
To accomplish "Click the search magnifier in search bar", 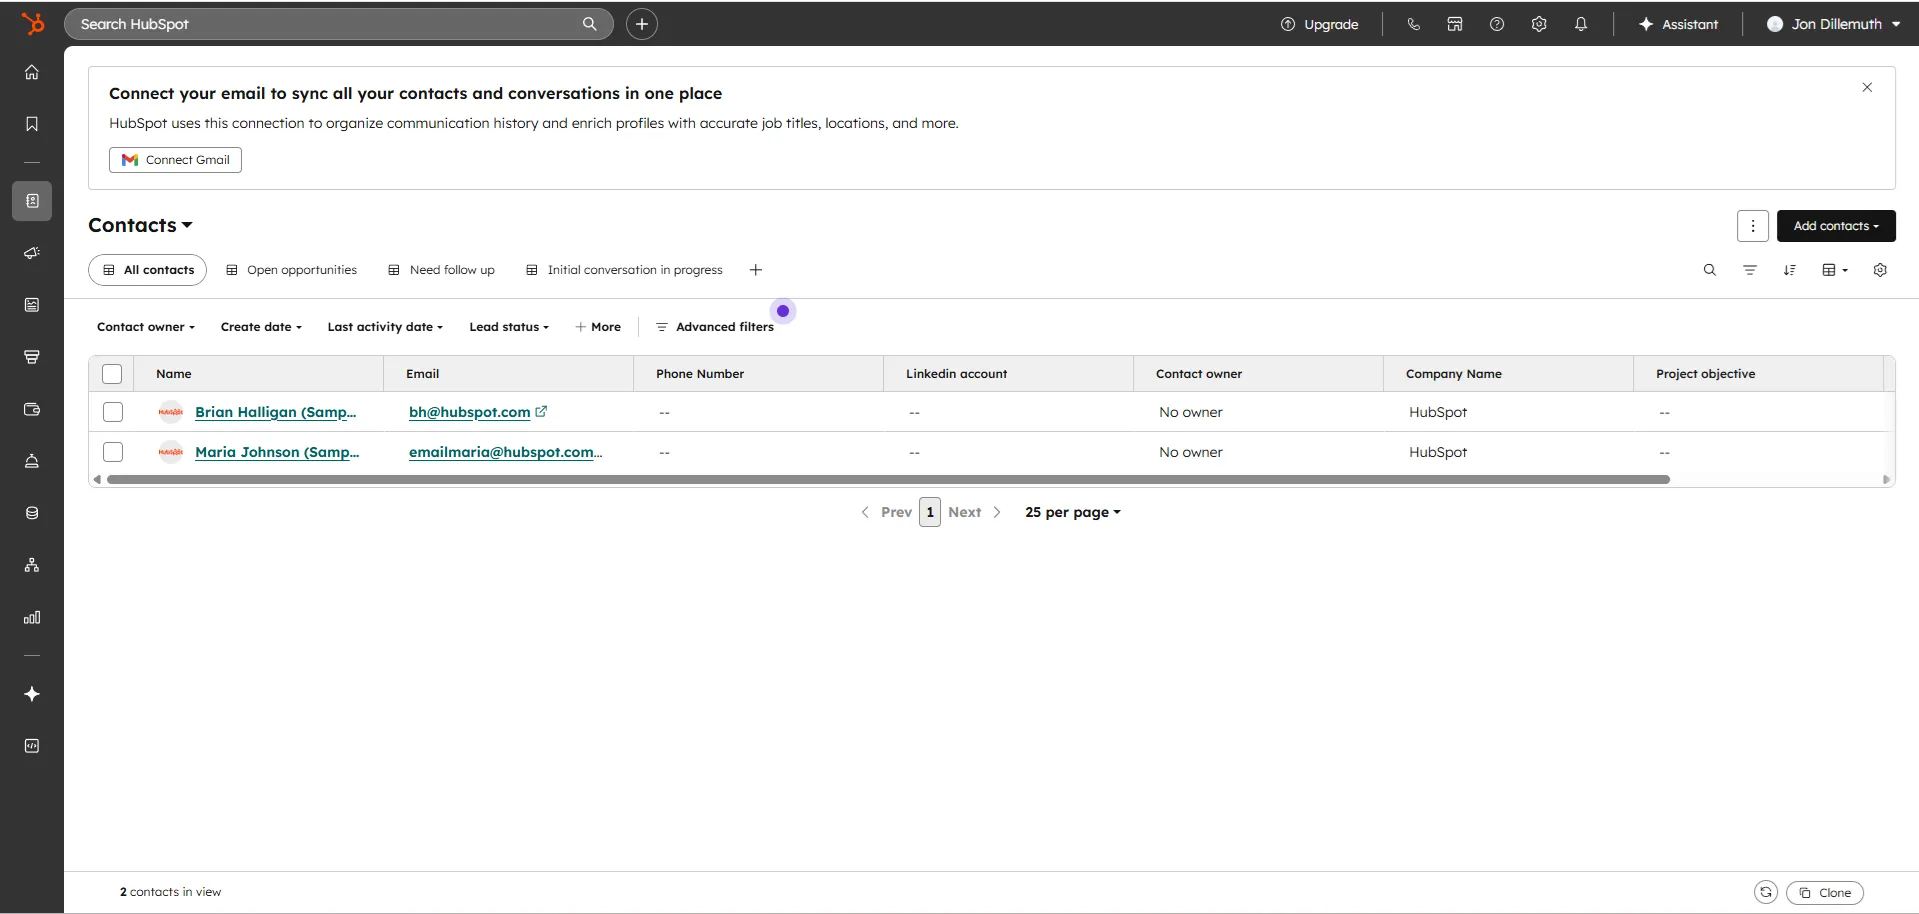I will pos(590,24).
